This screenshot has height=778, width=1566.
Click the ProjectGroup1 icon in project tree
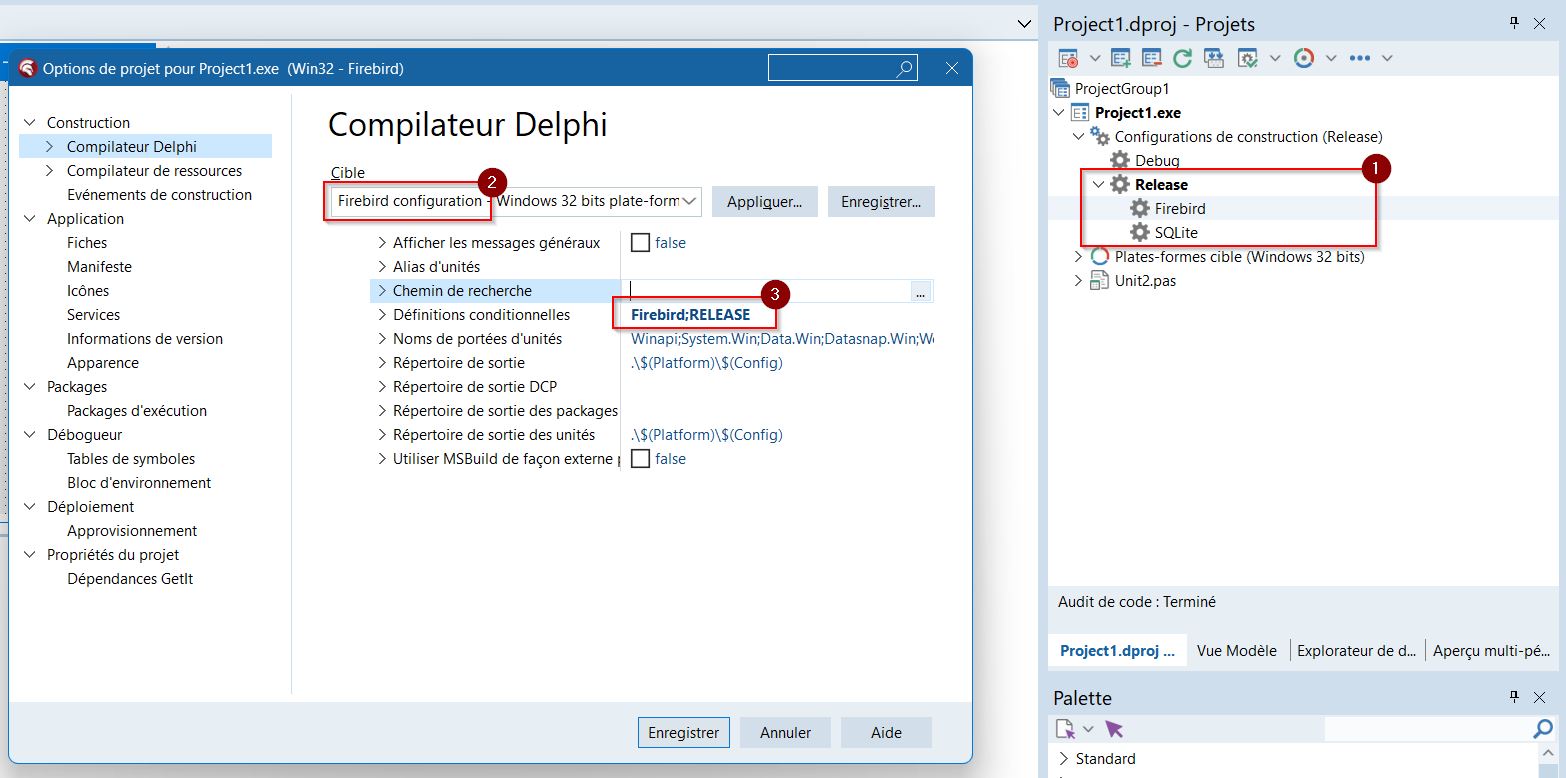pos(1061,89)
